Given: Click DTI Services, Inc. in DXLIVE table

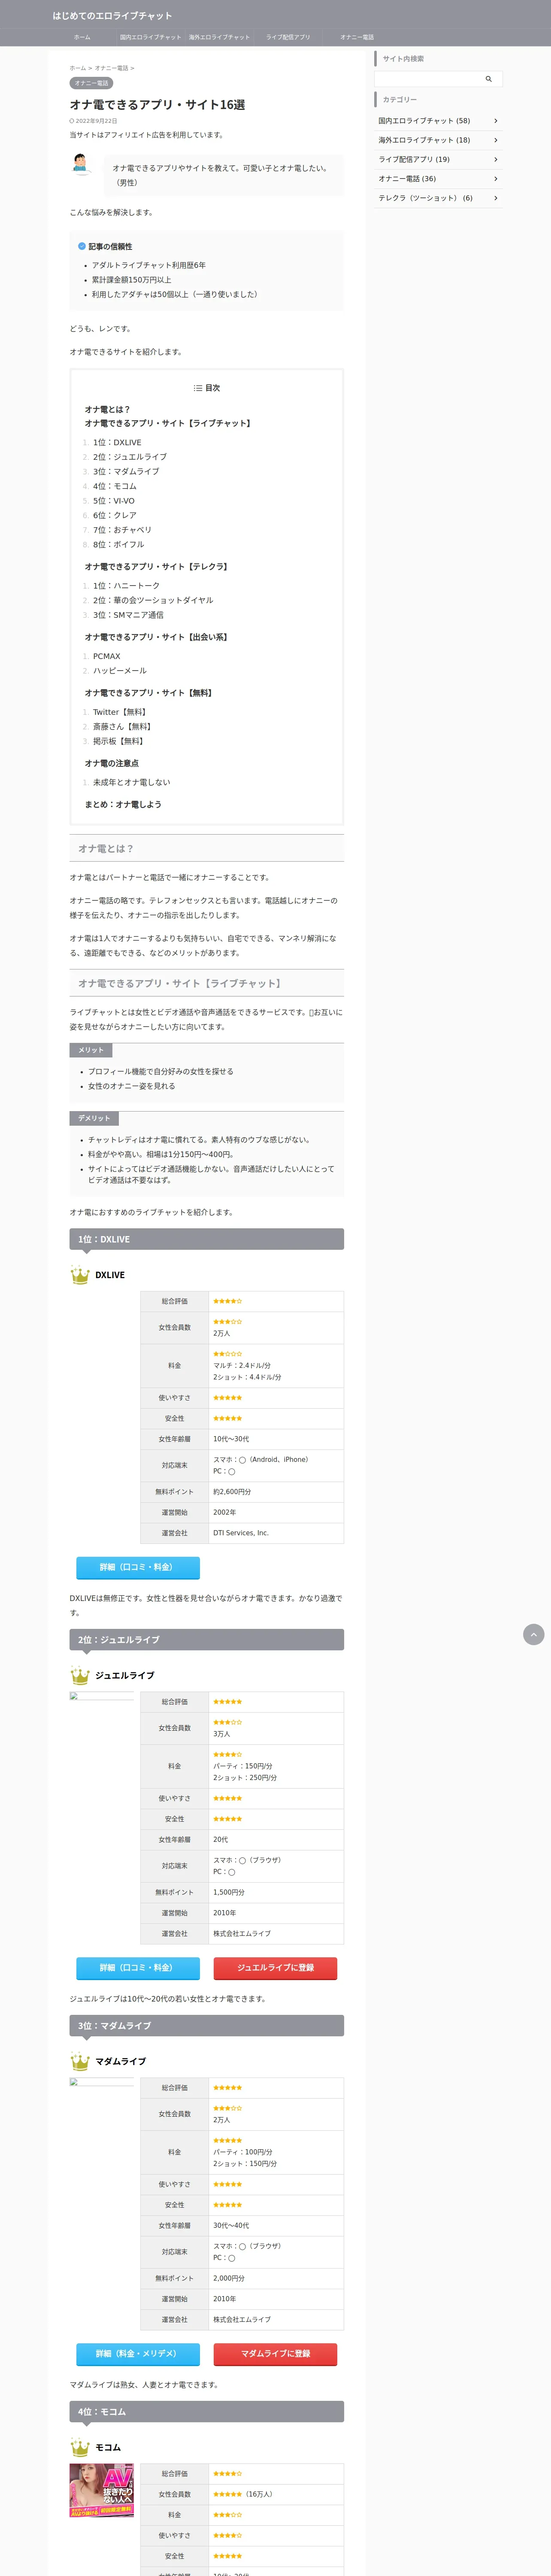Looking at the screenshot, I should pos(241,1533).
